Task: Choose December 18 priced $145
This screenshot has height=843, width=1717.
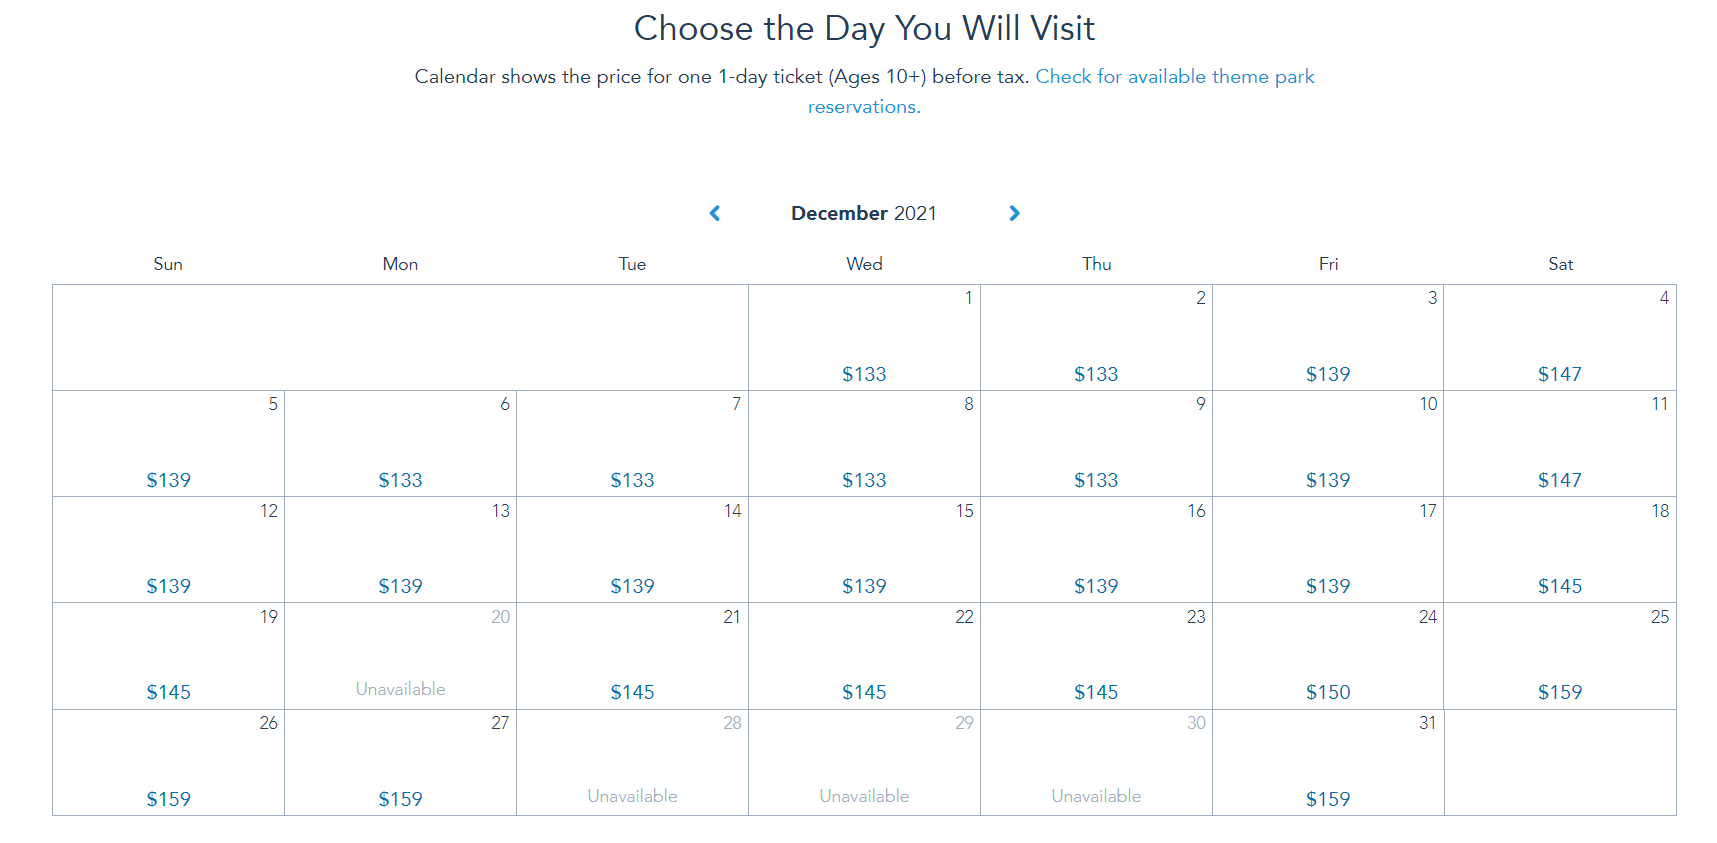Action: pyautogui.click(x=1560, y=550)
